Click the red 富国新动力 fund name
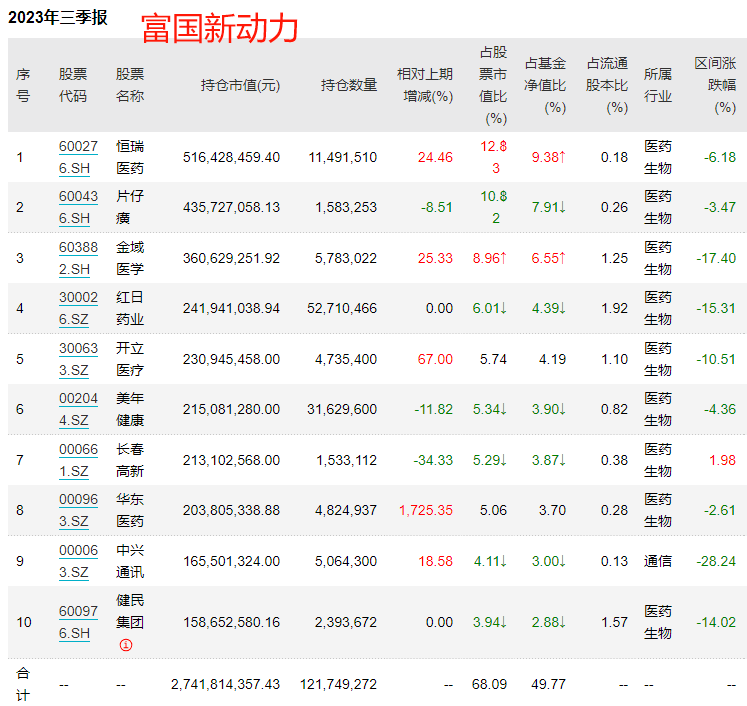This screenshot has width=747, height=706. tap(220, 29)
